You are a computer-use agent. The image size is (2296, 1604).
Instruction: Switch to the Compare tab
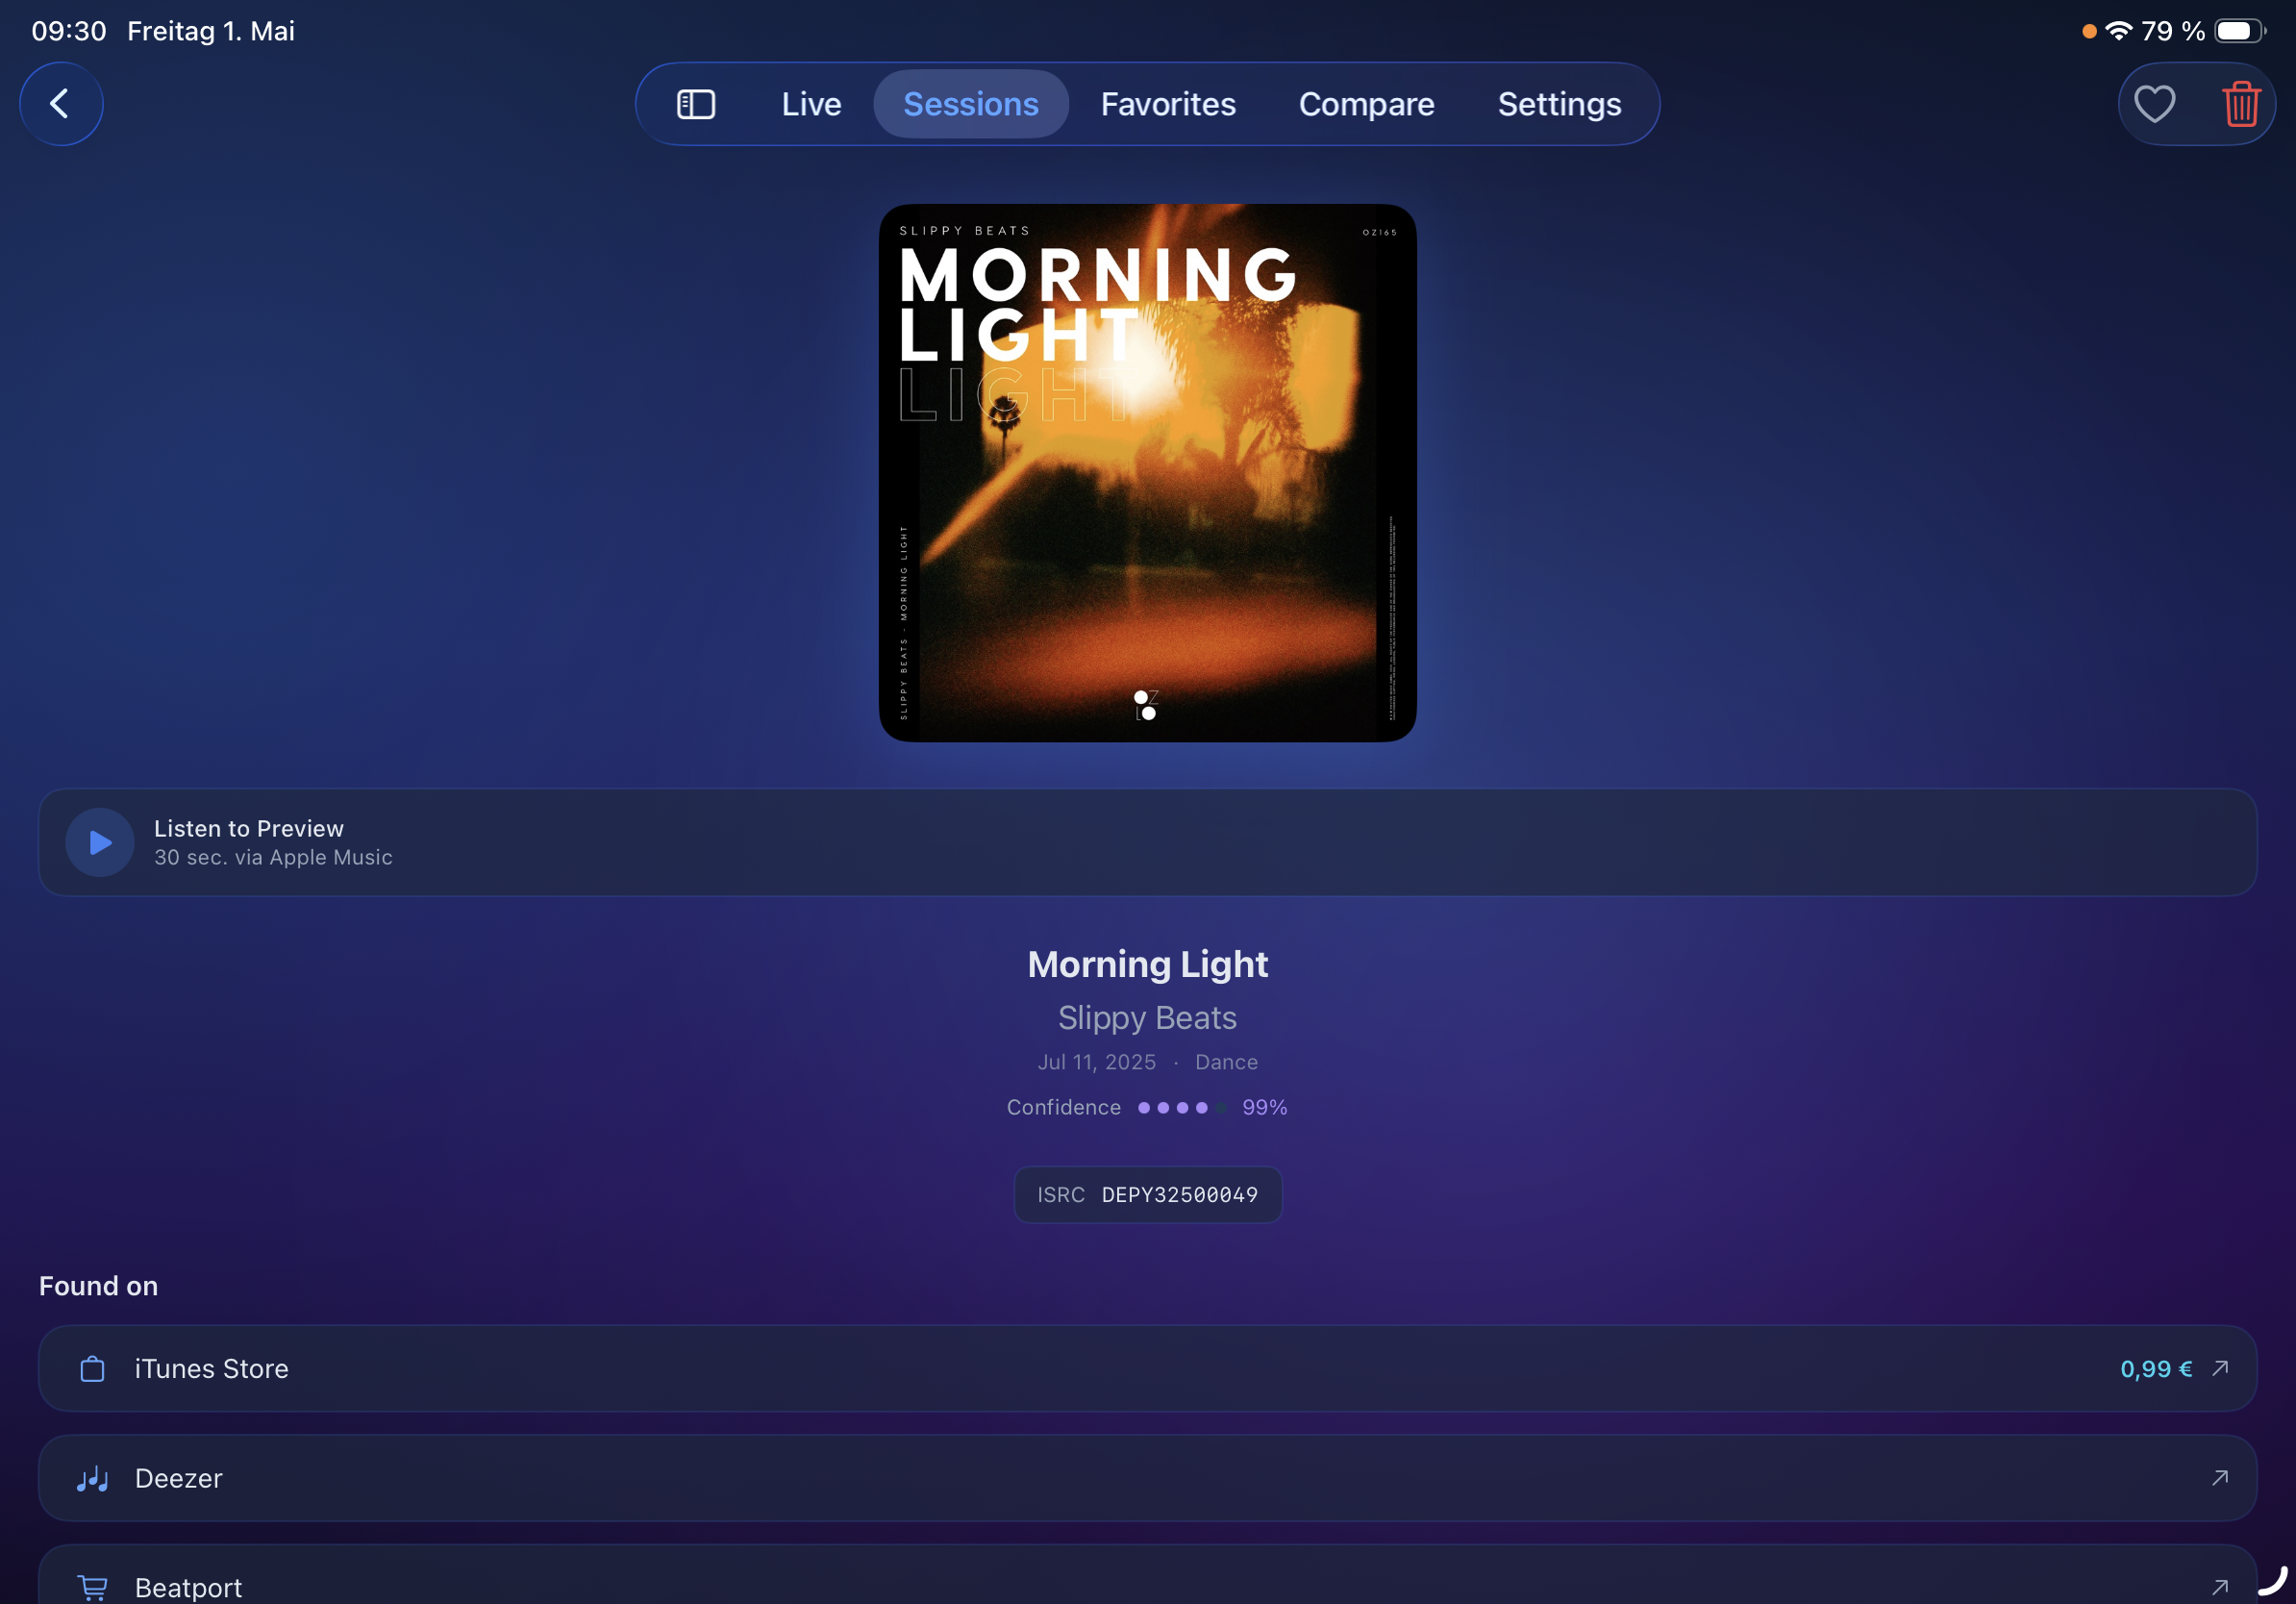click(x=1366, y=104)
